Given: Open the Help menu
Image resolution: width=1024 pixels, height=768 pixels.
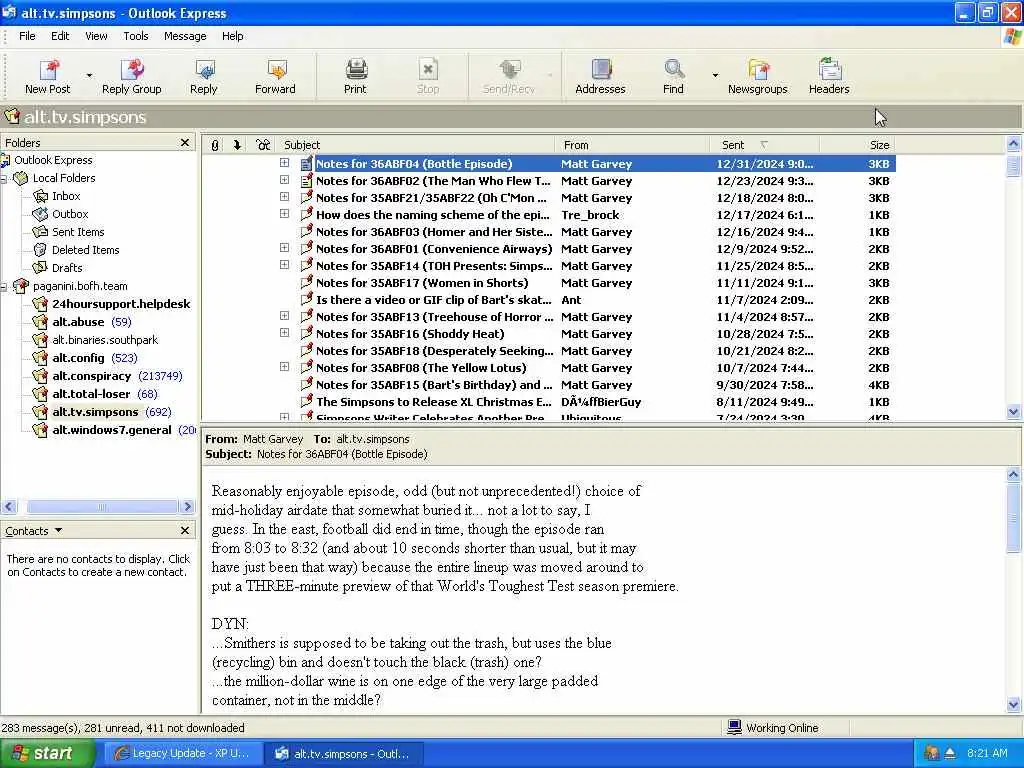Looking at the screenshot, I should point(232,36).
